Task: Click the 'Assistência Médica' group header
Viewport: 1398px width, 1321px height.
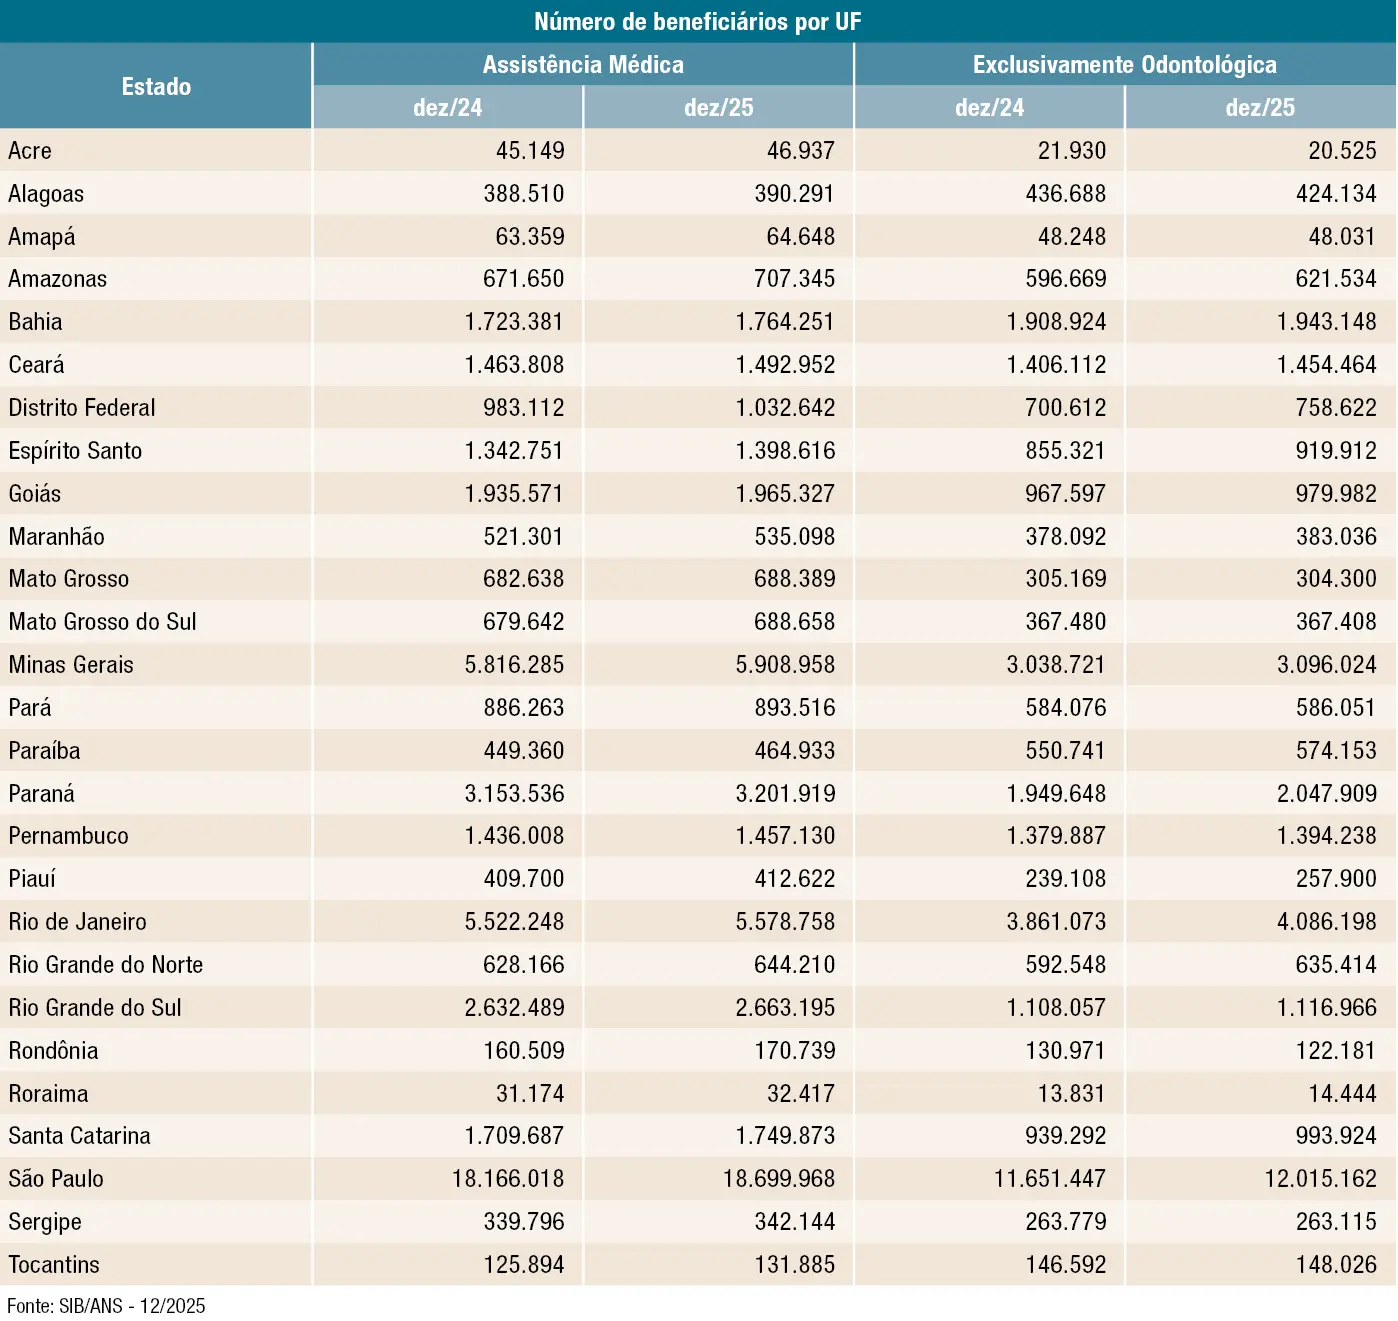Action: tap(583, 65)
